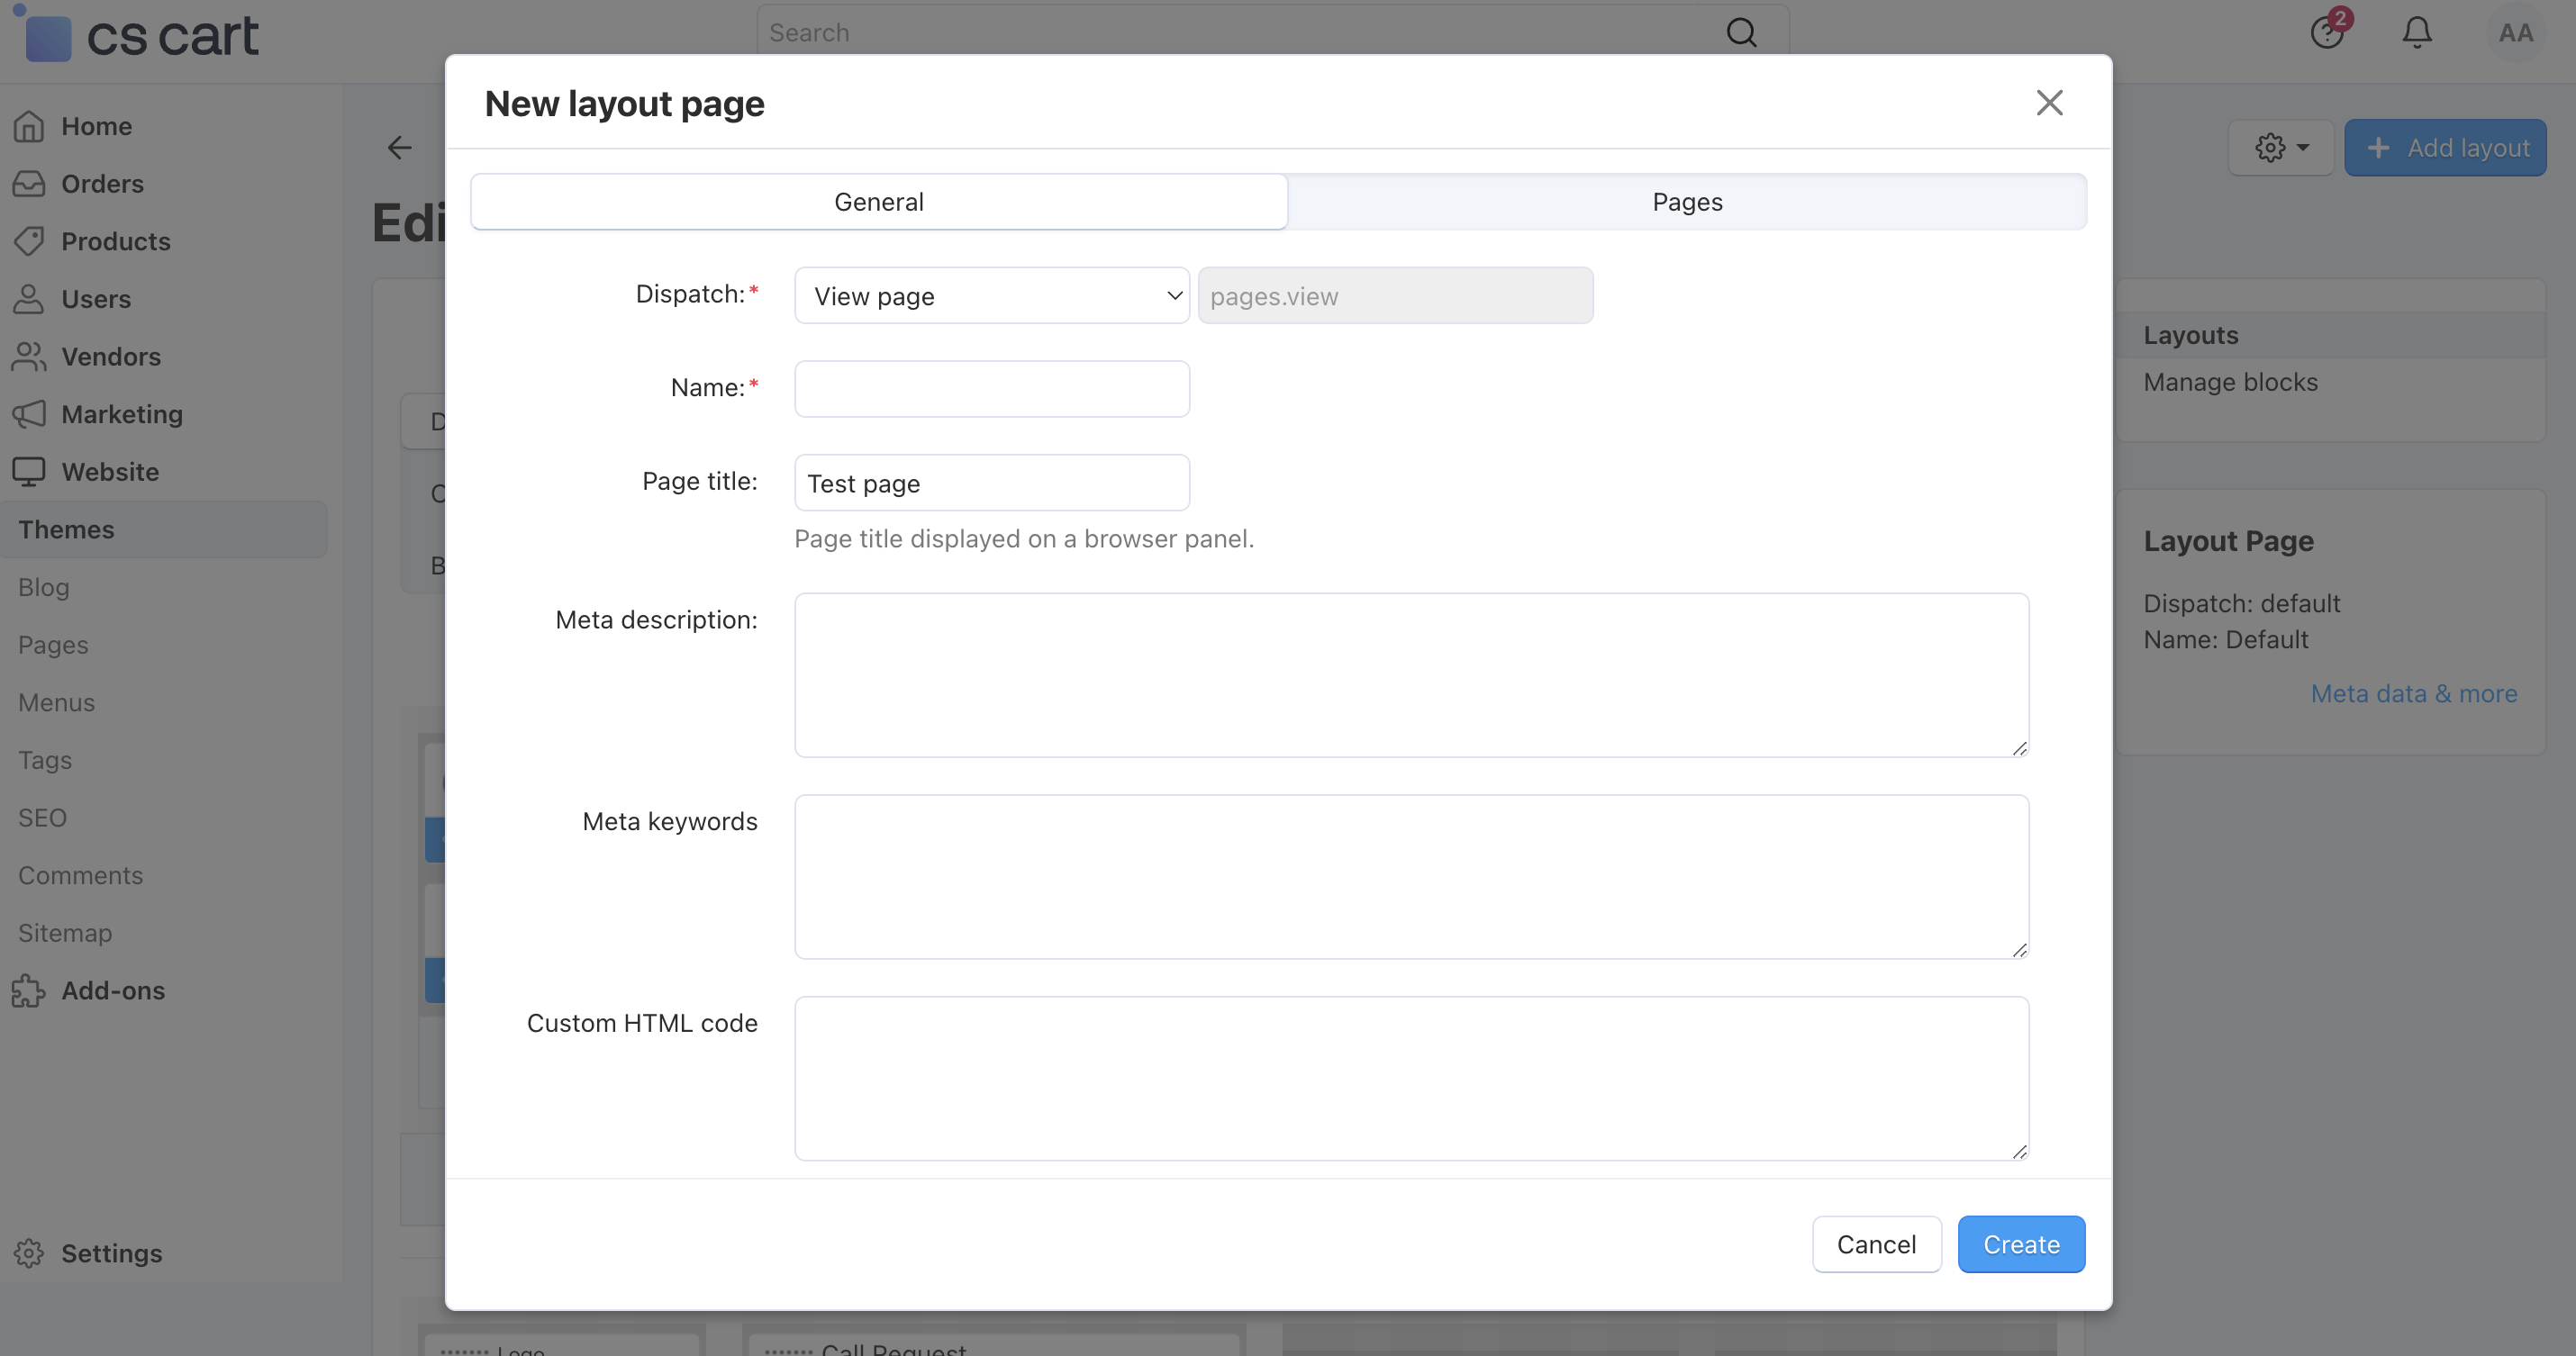
Task: Click the search magnifier icon
Action: pyautogui.click(x=1741, y=33)
